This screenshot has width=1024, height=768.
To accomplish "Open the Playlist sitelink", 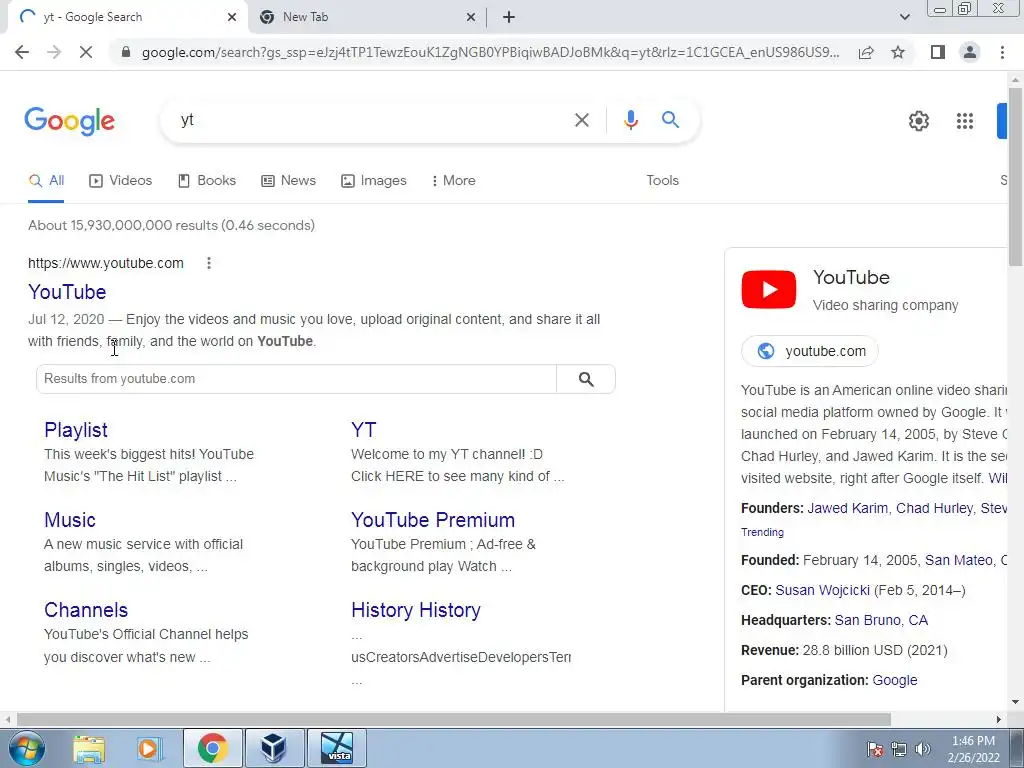I will 76,430.
